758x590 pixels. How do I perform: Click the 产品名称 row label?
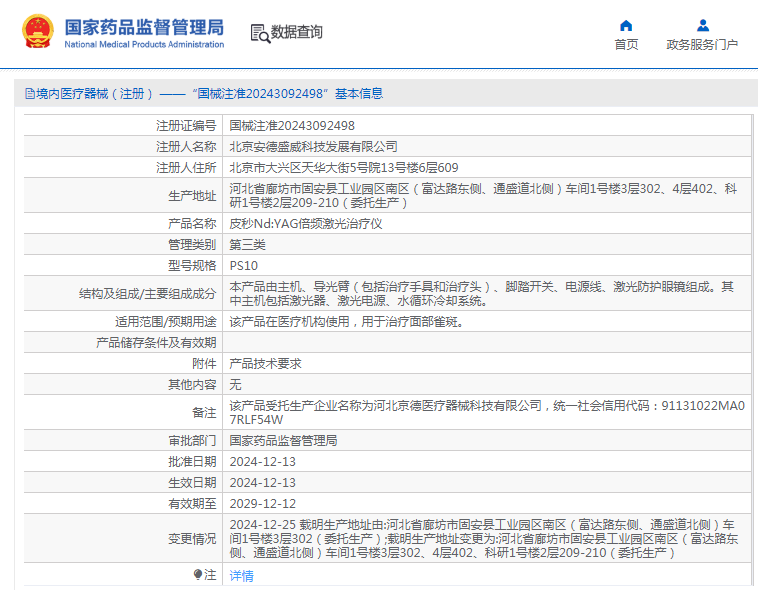click(x=192, y=224)
